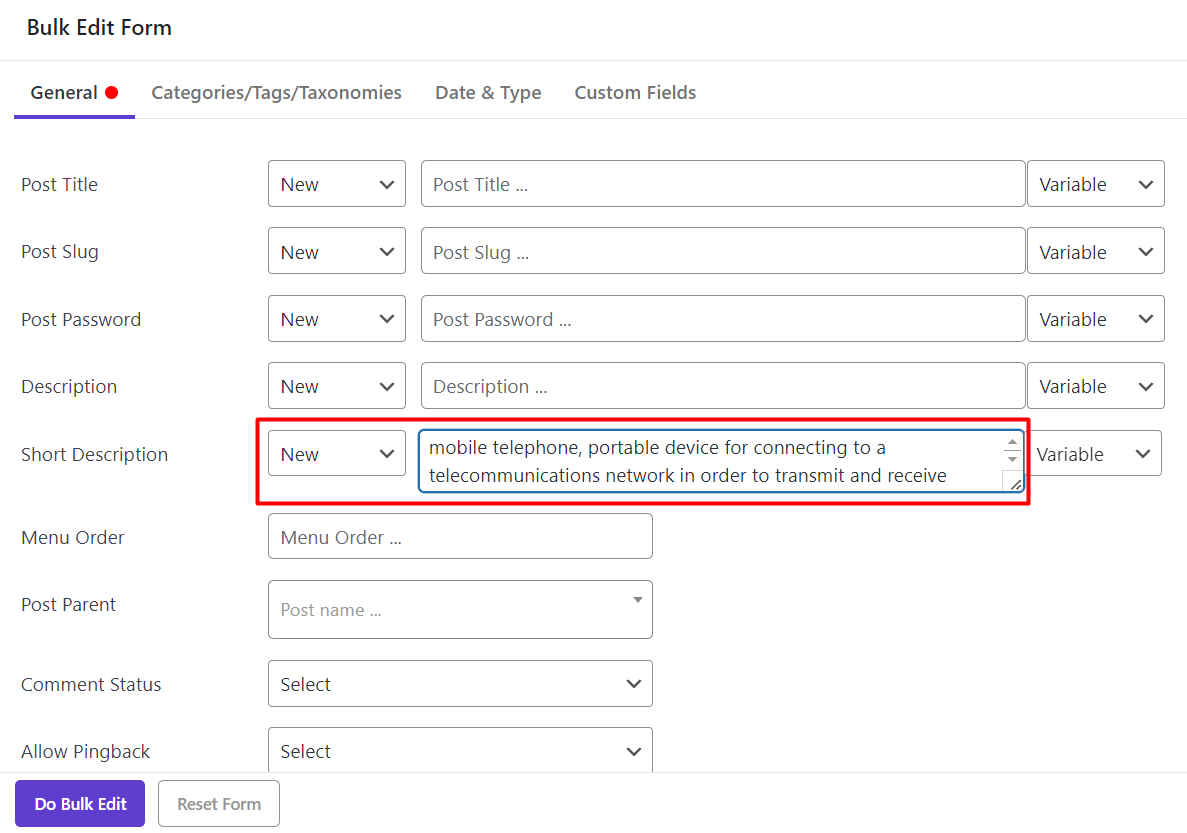Open the Description Variable dropdown
Screen dimensions: 1187x833
(x=1095, y=387)
